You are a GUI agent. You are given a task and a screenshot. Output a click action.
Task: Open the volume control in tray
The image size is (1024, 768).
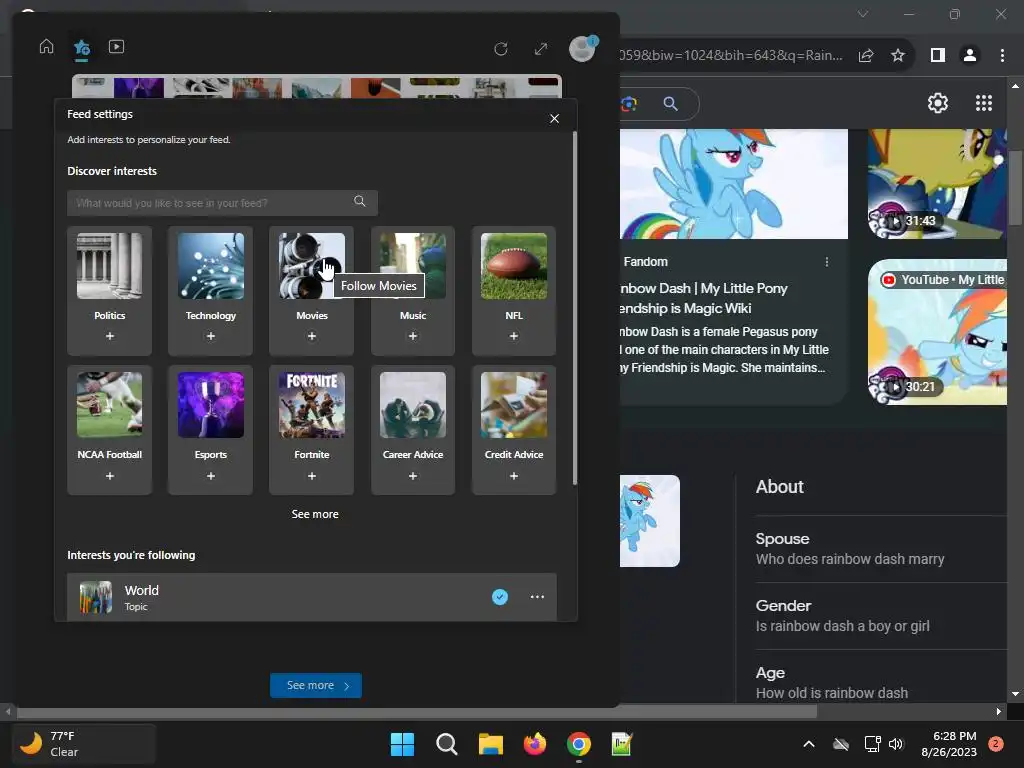[x=896, y=744]
